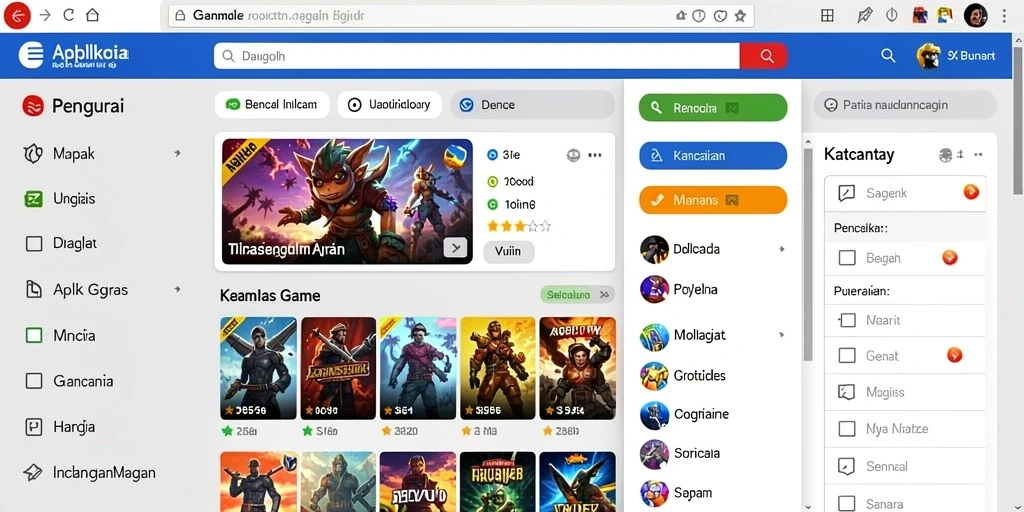
Task: Click featured game star rating
Action: (x=519, y=227)
